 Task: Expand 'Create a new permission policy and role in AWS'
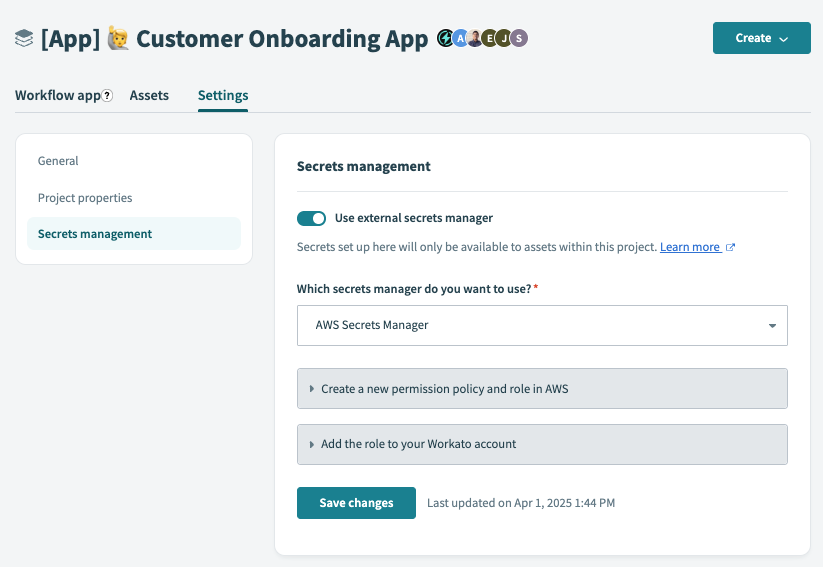(542, 388)
